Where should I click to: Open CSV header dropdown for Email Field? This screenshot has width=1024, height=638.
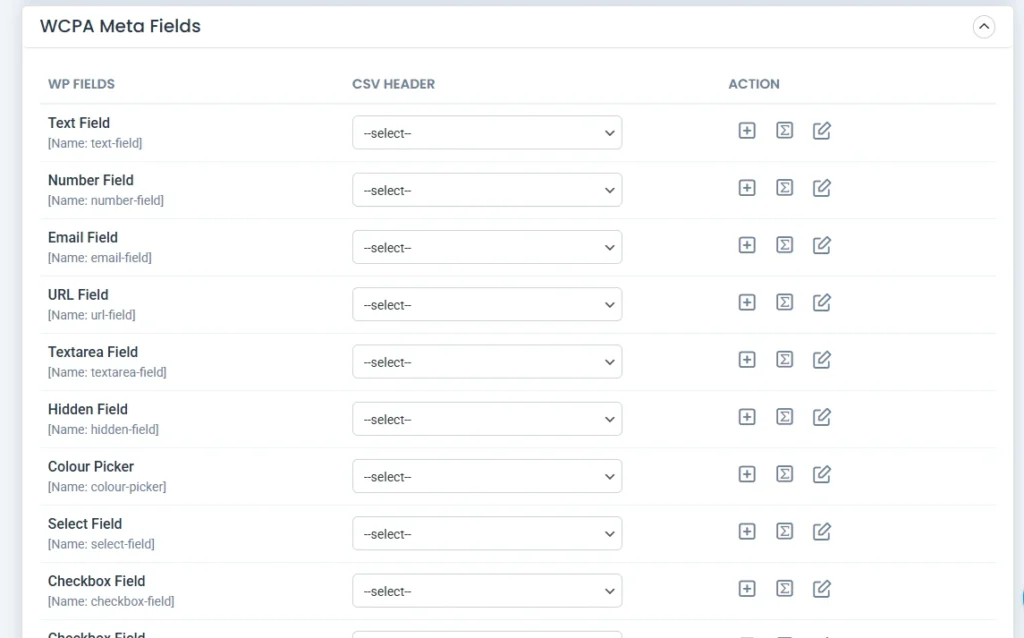[487, 247]
